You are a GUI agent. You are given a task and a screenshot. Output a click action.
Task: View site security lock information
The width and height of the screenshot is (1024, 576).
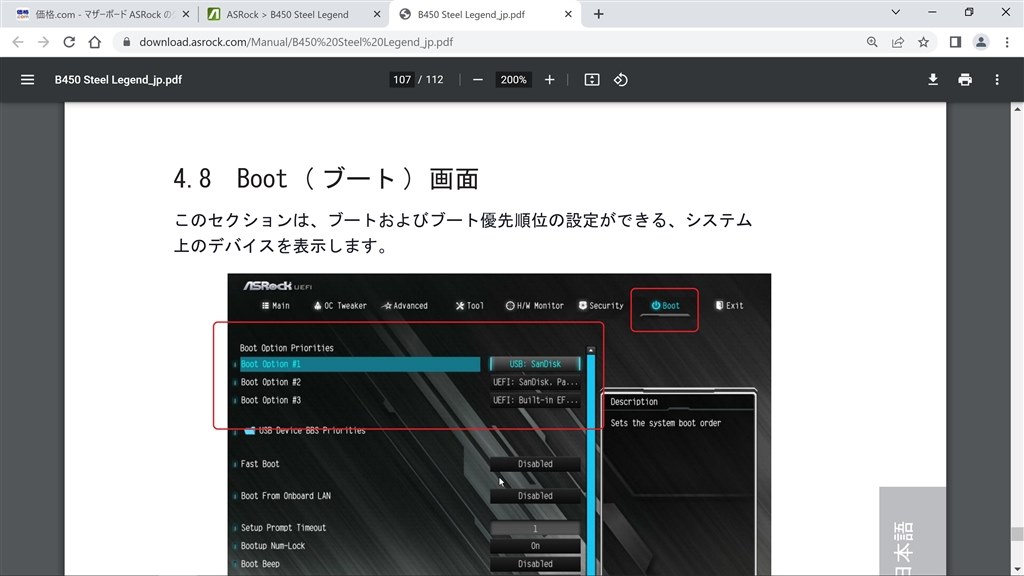[127, 42]
